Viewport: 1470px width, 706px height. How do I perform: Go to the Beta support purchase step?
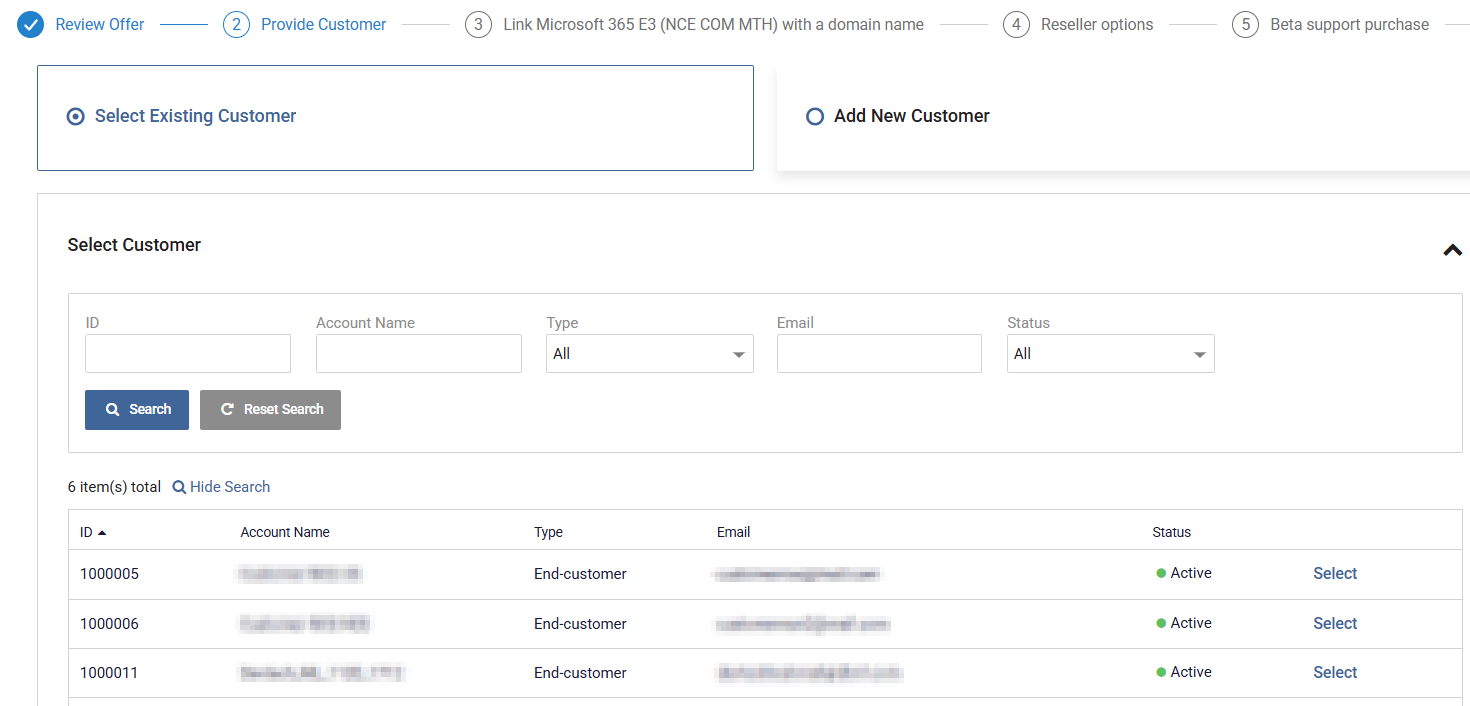[1349, 25]
